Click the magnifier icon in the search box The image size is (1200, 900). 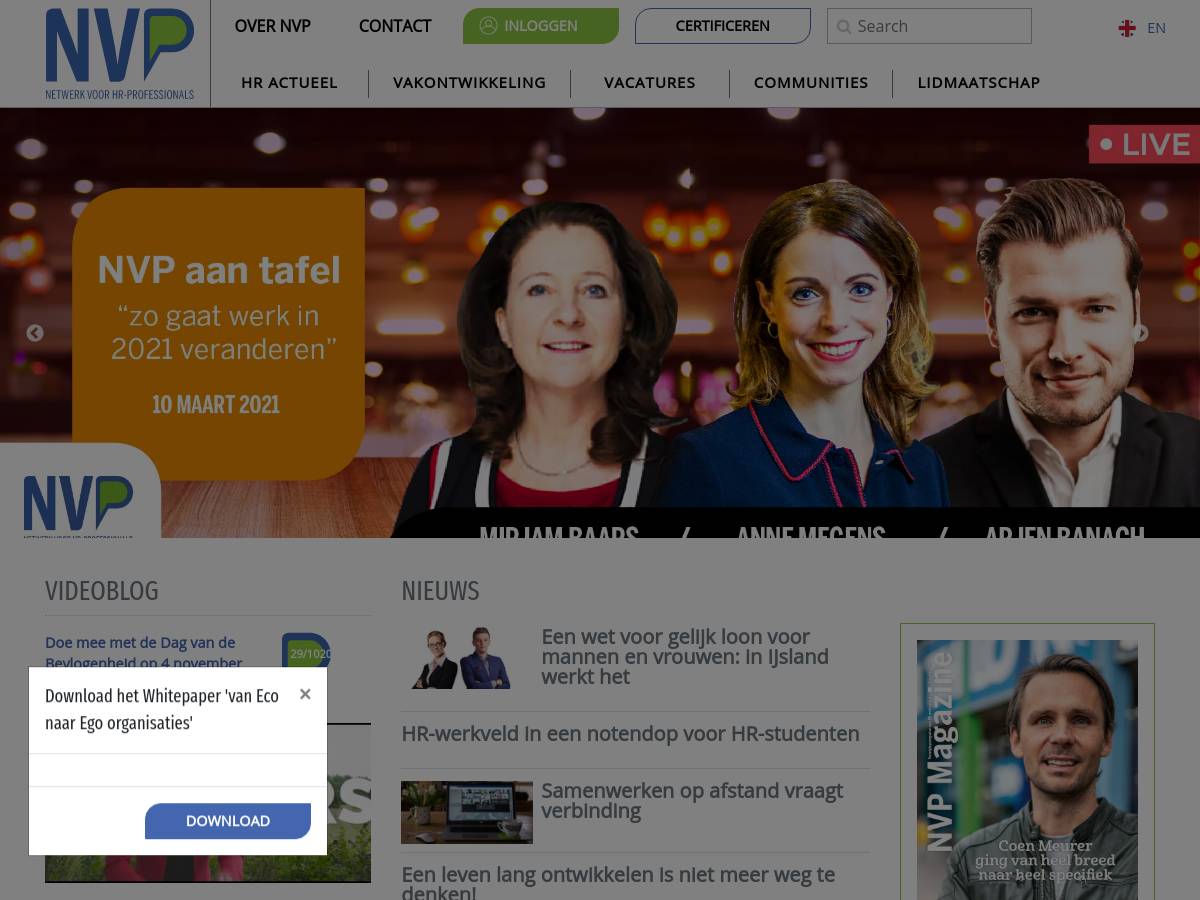(x=844, y=27)
